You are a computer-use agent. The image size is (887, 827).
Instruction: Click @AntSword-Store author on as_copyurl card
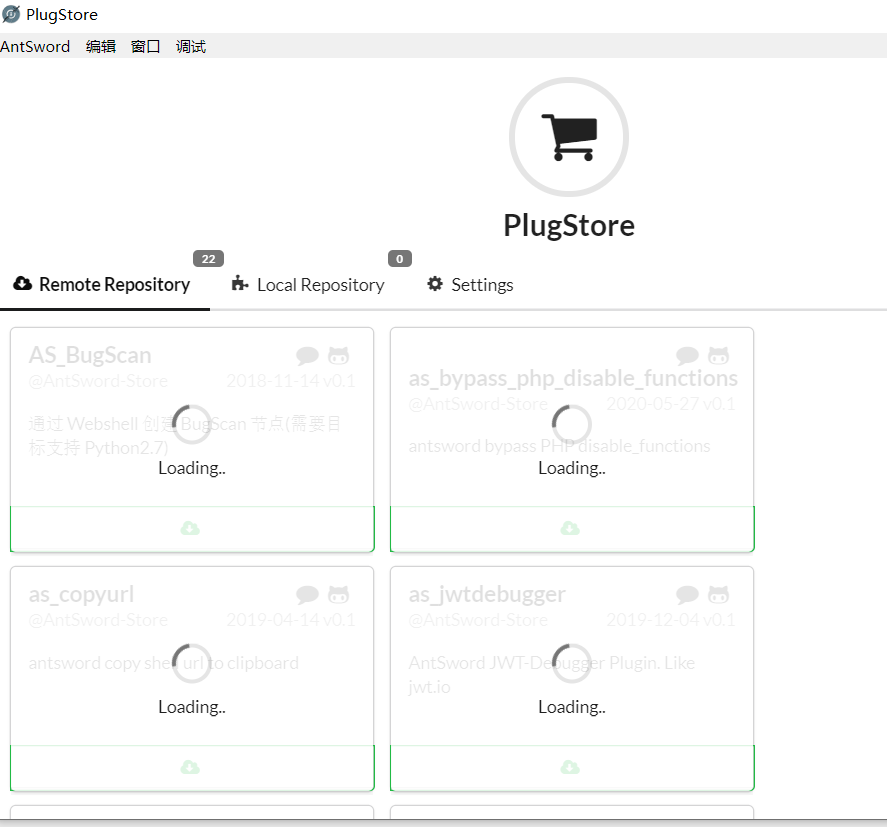(98, 621)
